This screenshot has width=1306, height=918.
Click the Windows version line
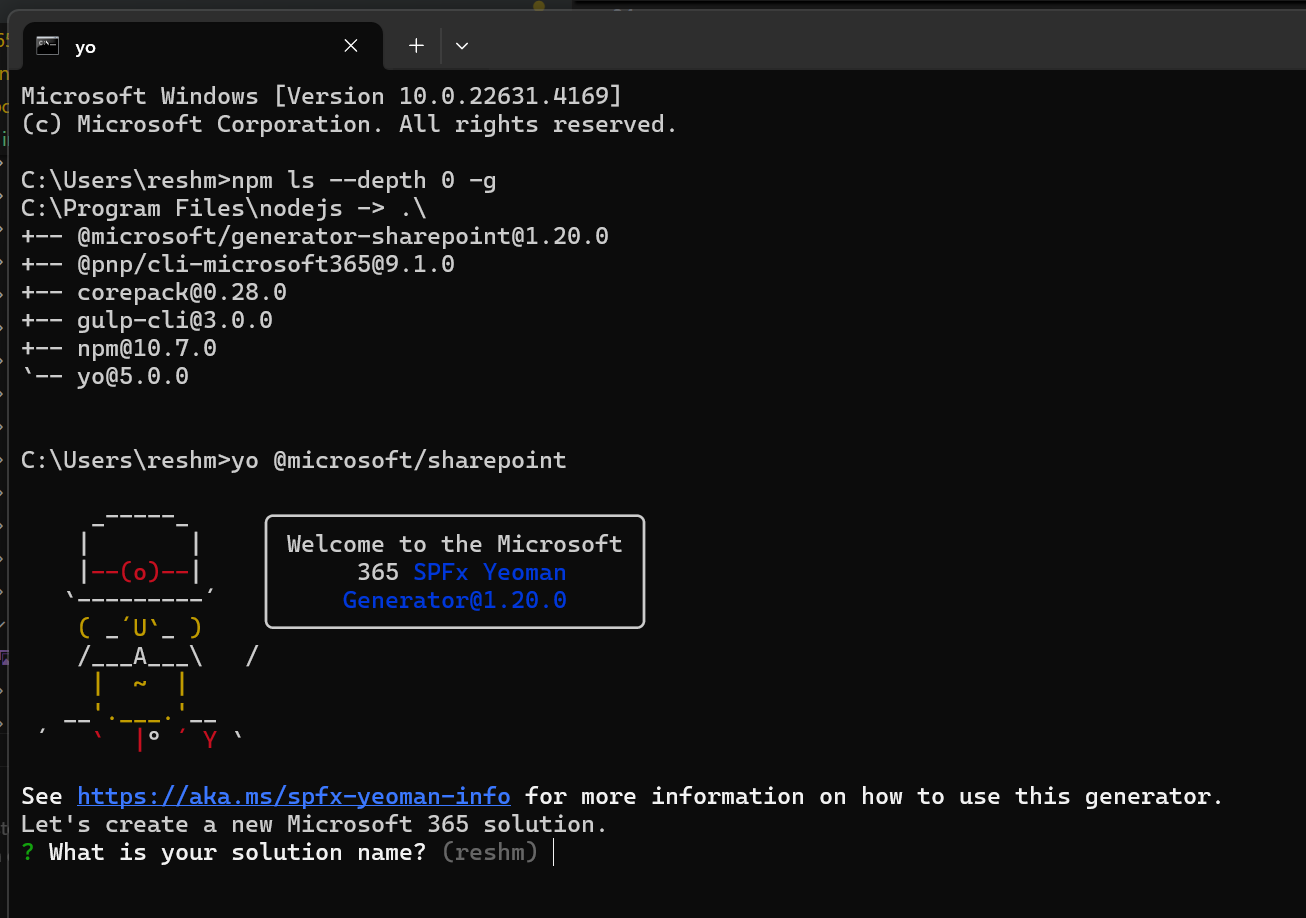pos(322,97)
